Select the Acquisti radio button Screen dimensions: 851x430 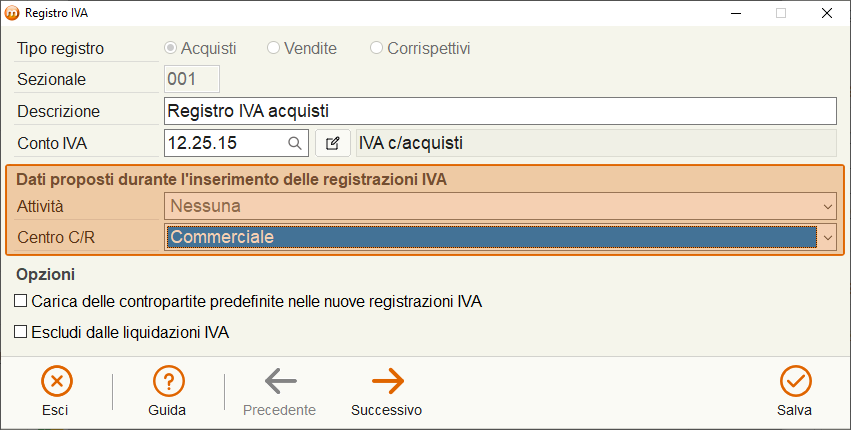pyautogui.click(x=170, y=48)
